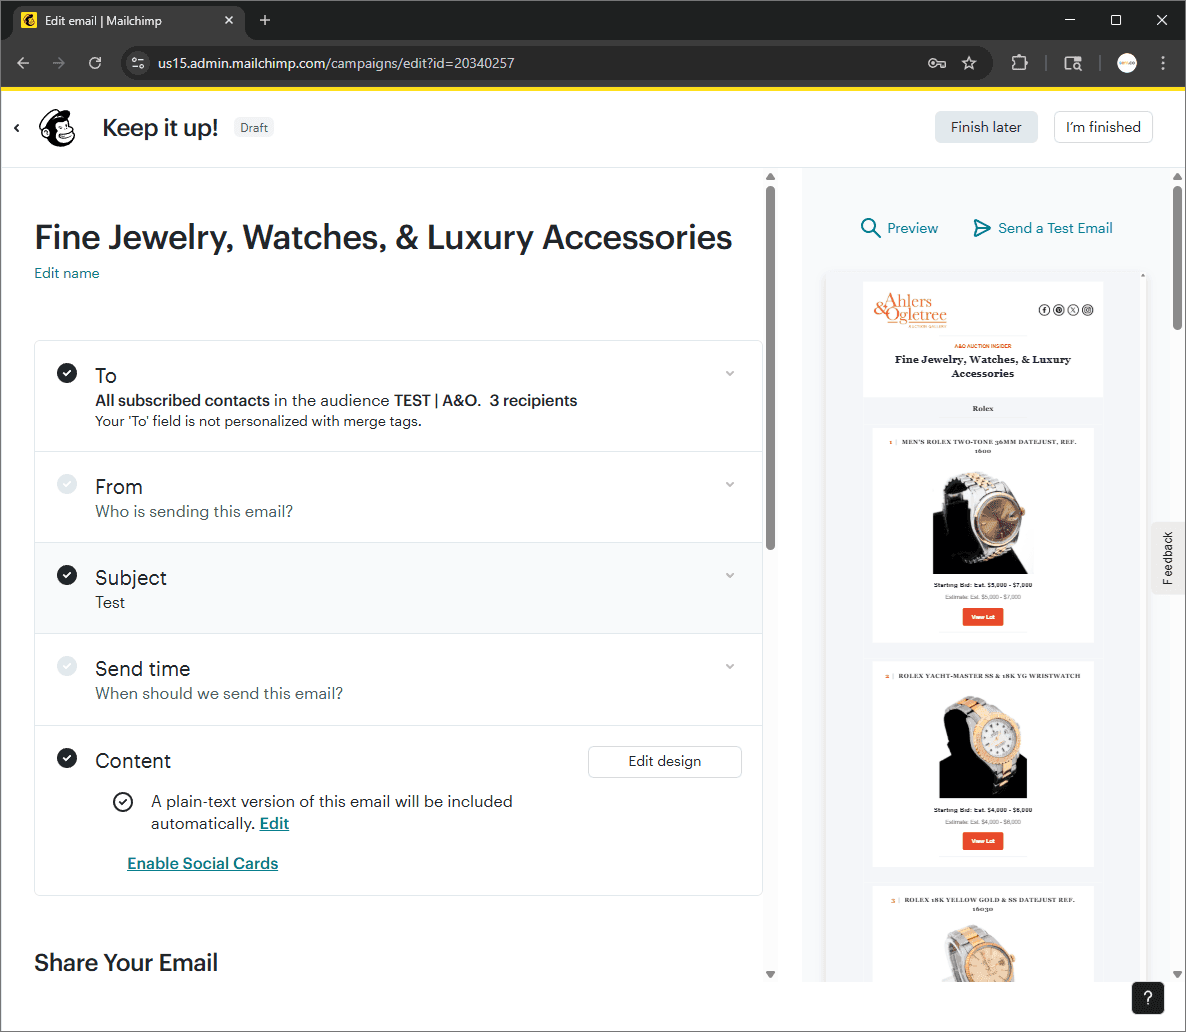
Task: Click the Edit name link
Action: [x=67, y=273]
